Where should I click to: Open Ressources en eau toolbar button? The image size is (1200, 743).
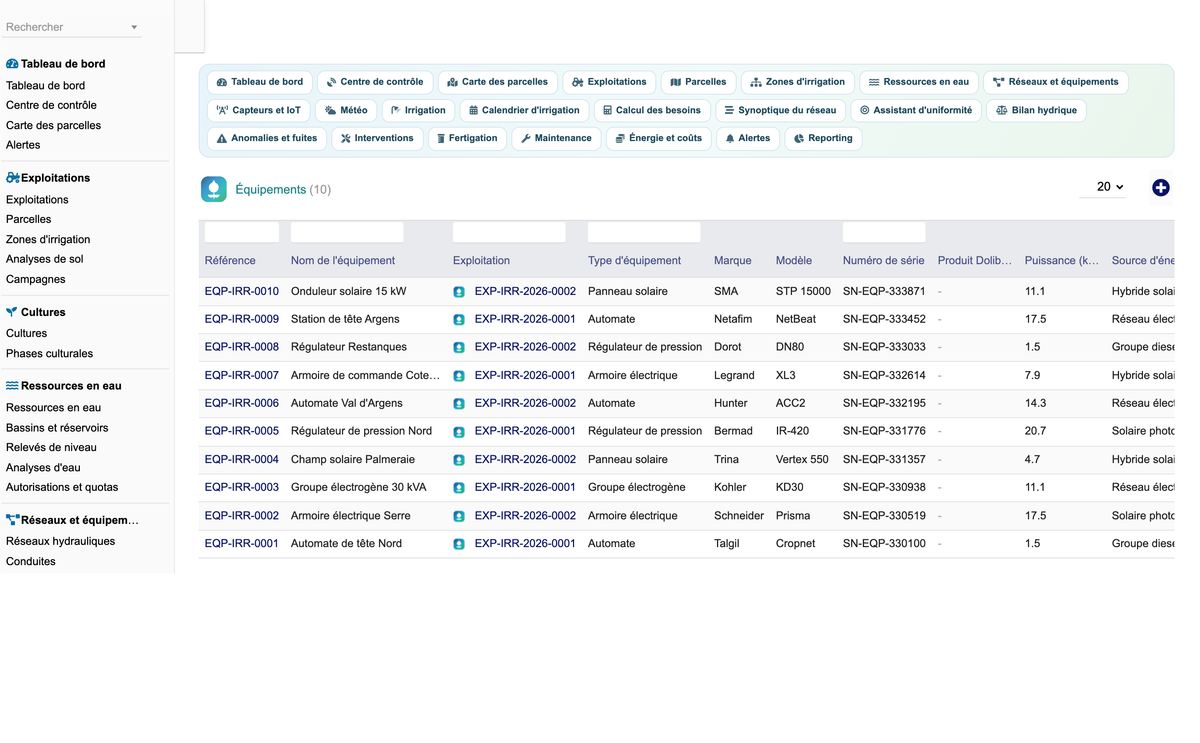(x=919, y=82)
